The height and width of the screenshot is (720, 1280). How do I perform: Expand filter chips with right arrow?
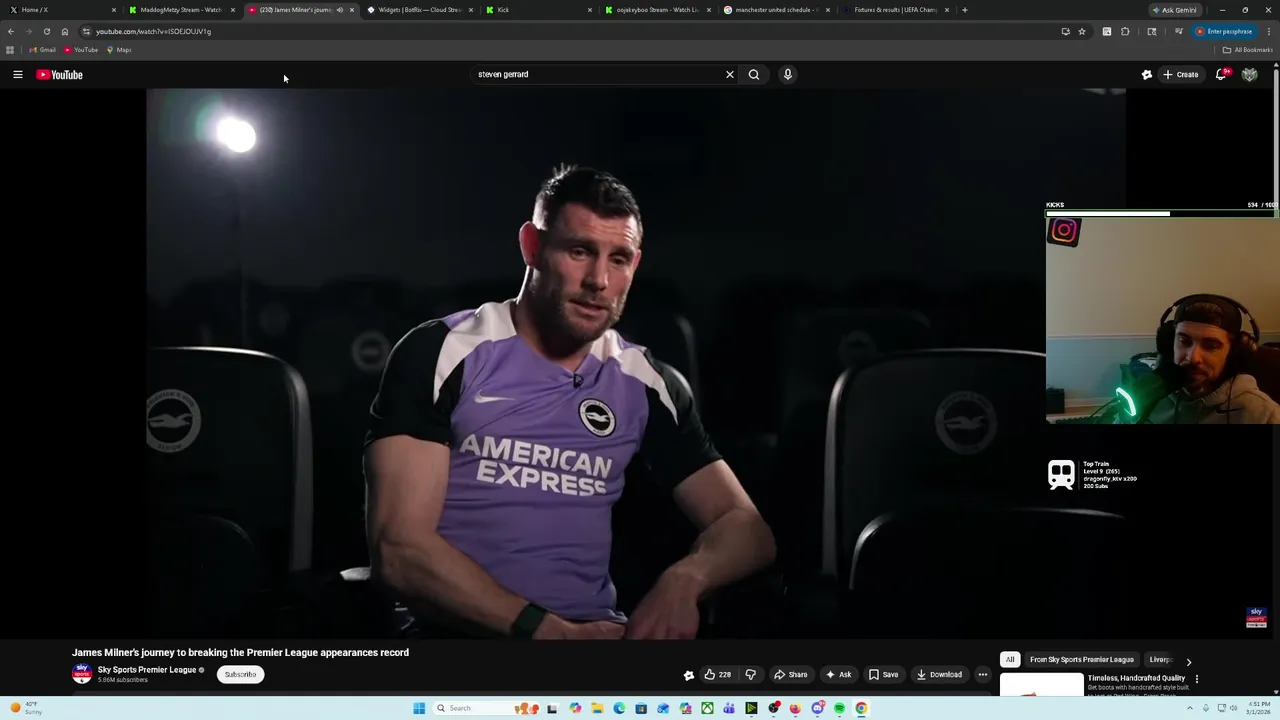click(1189, 661)
